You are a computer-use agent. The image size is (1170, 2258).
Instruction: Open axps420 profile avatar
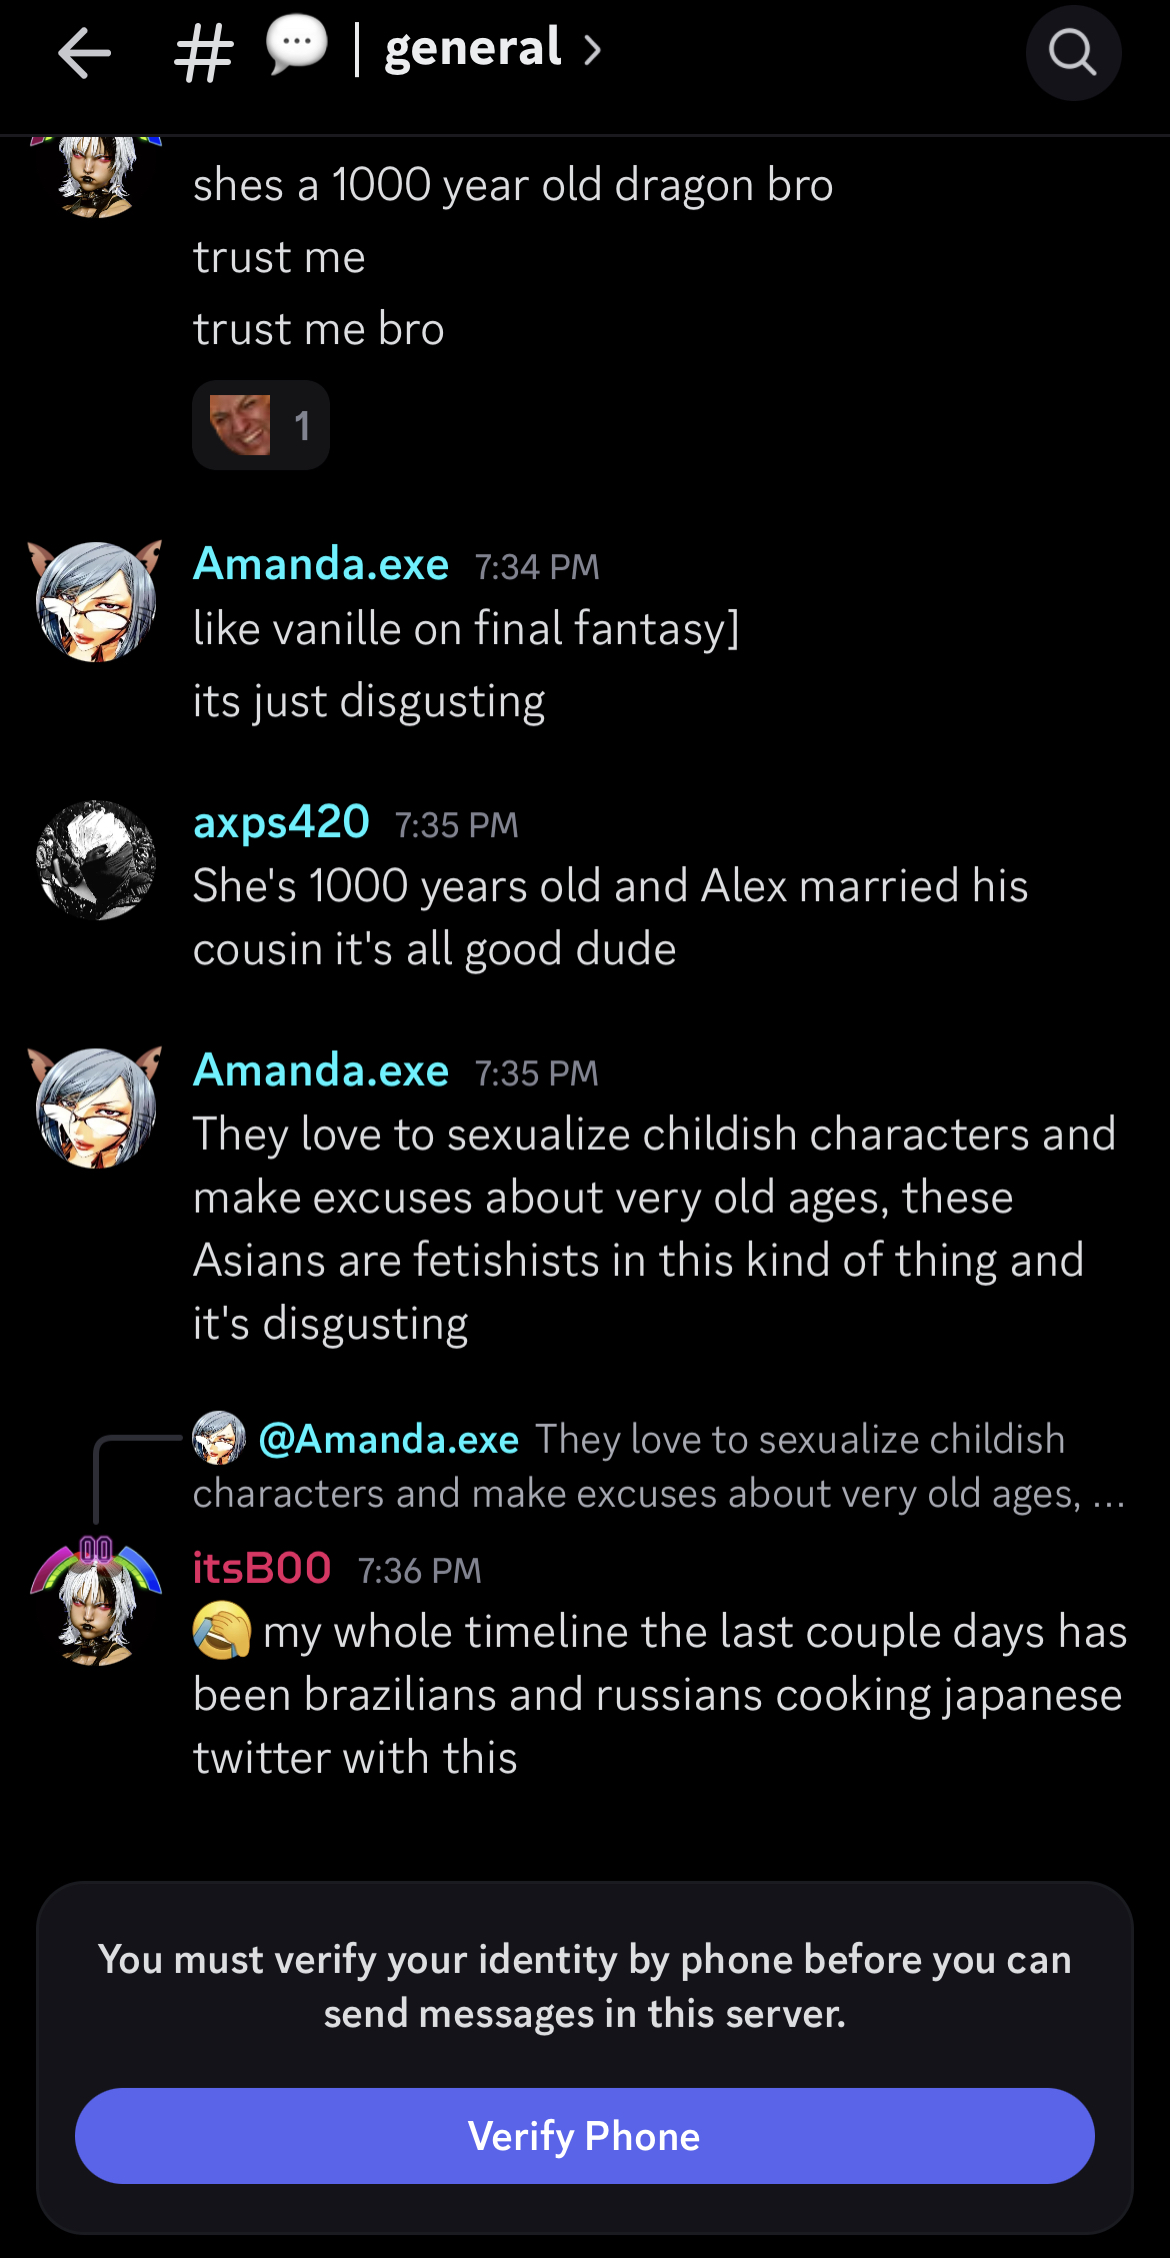point(96,860)
